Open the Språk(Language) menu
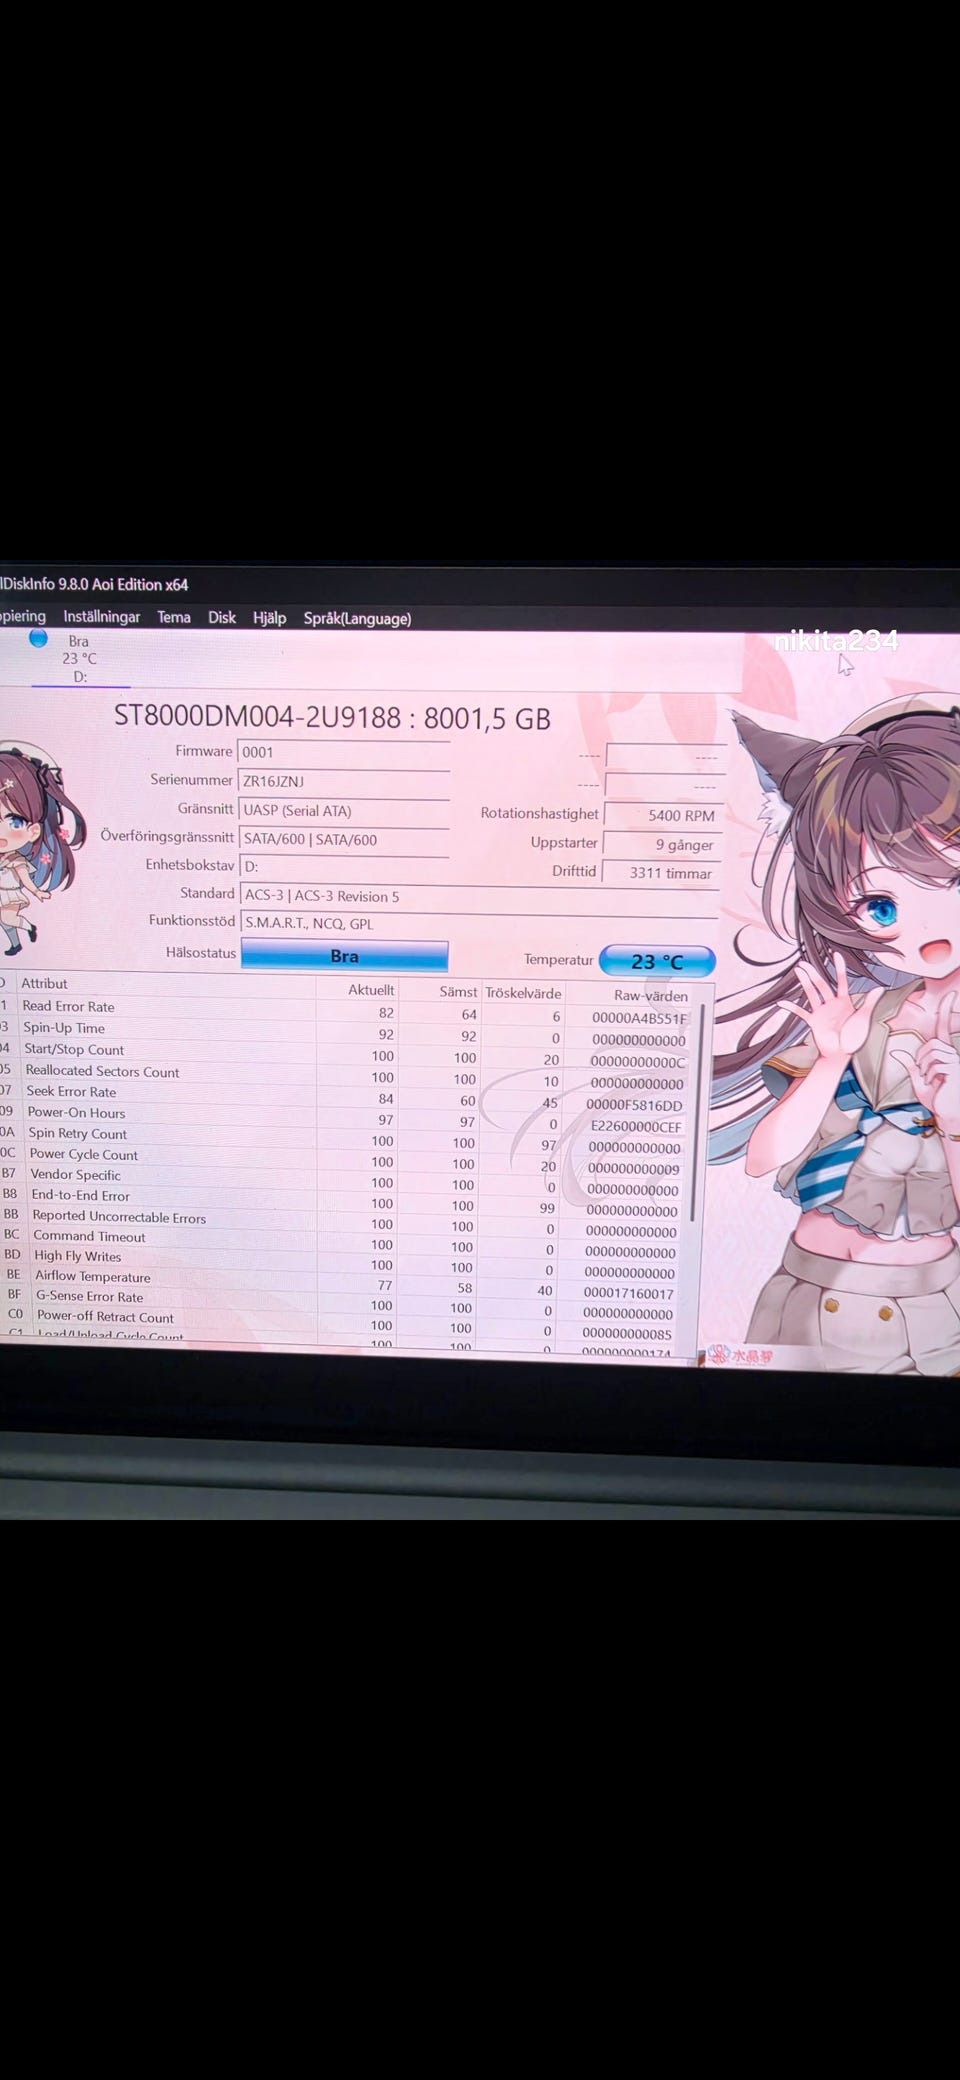 pyautogui.click(x=357, y=618)
